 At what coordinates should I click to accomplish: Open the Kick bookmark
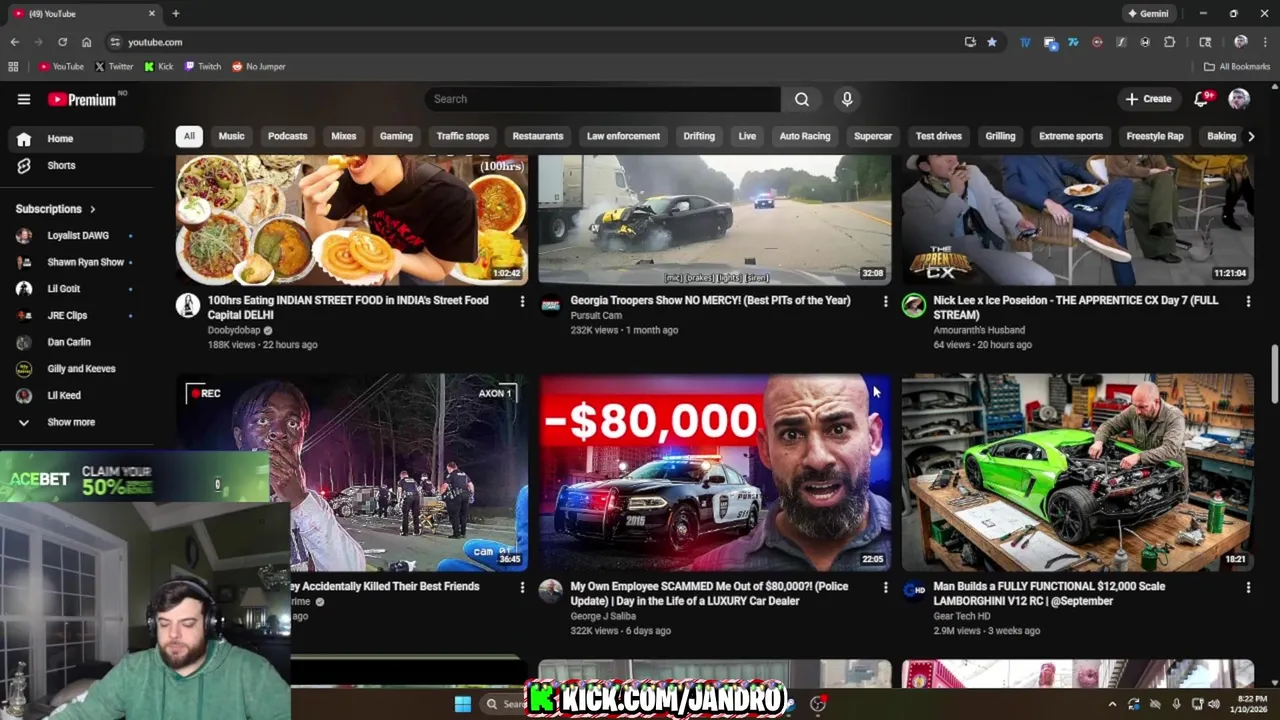pos(159,67)
